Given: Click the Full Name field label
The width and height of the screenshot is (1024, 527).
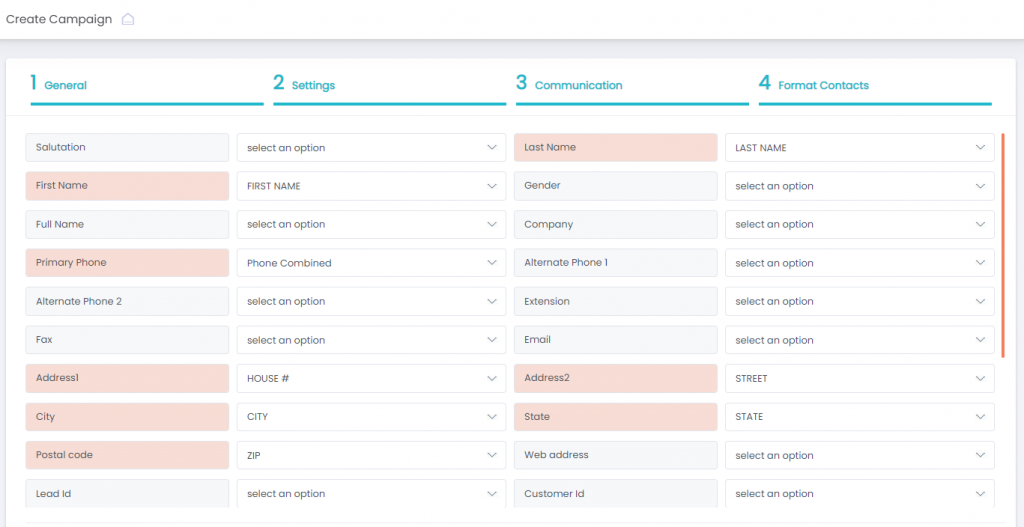Looking at the screenshot, I should 127,225.
